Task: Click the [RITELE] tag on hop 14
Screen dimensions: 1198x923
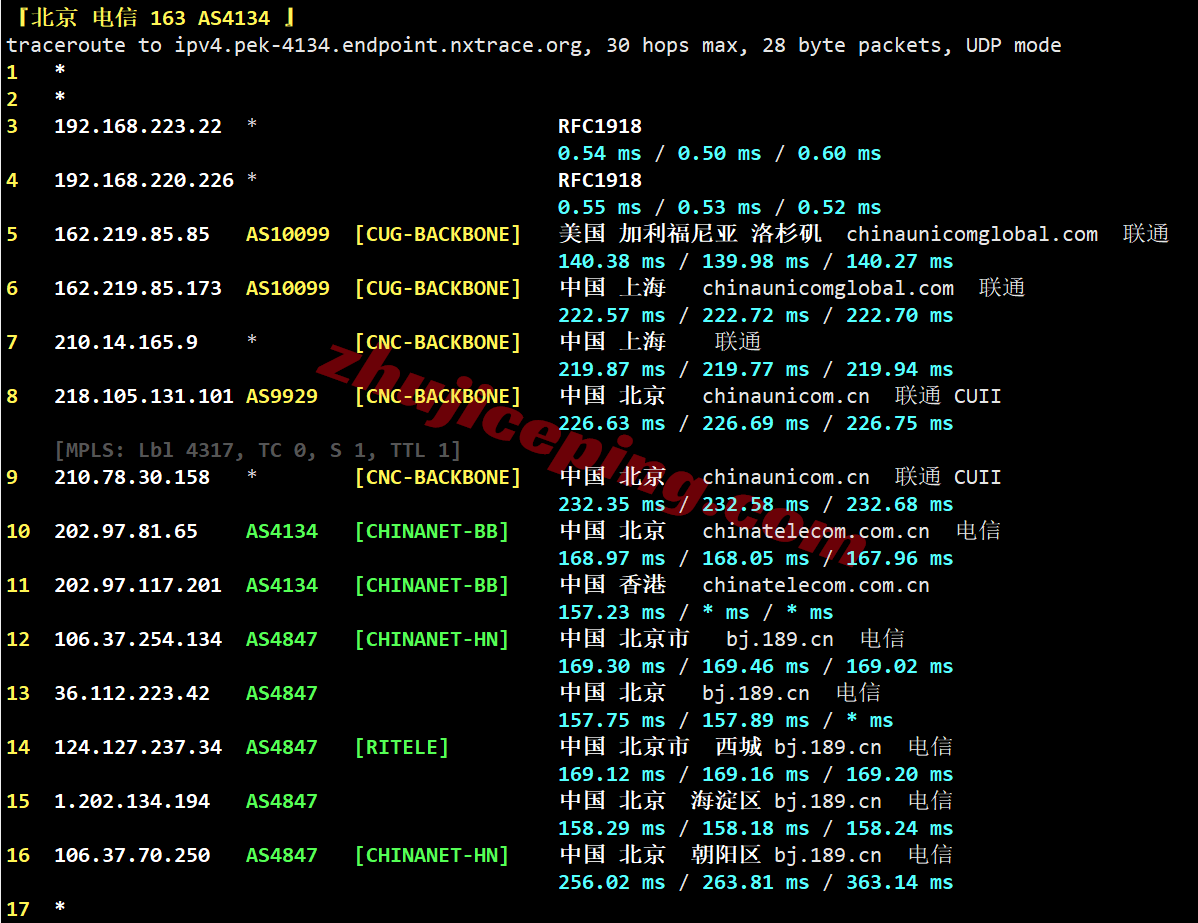Action: [x=402, y=747]
